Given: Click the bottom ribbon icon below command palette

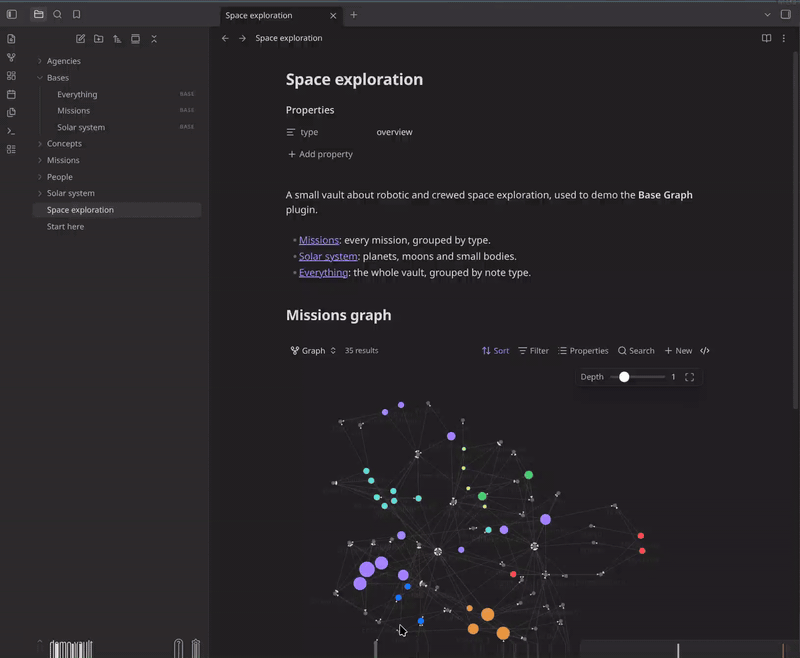Looking at the screenshot, I should tap(11, 149).
